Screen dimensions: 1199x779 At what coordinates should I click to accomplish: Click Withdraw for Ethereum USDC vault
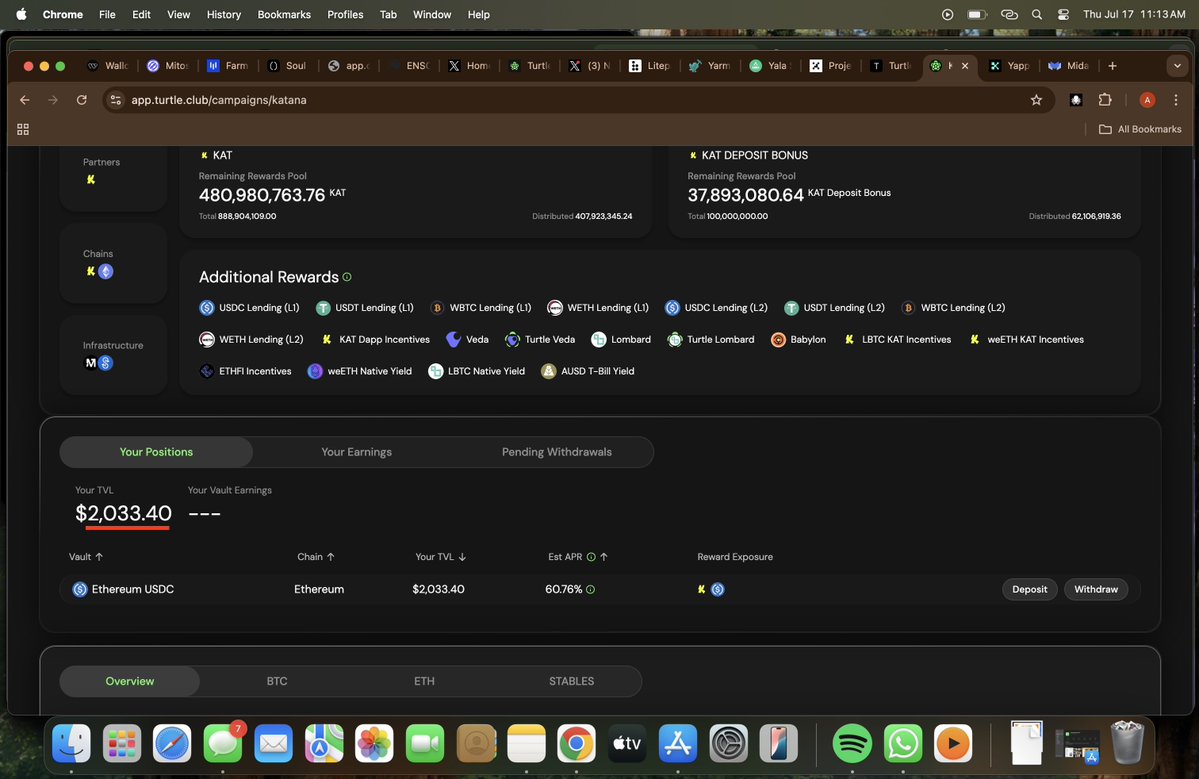(1096, 589)
